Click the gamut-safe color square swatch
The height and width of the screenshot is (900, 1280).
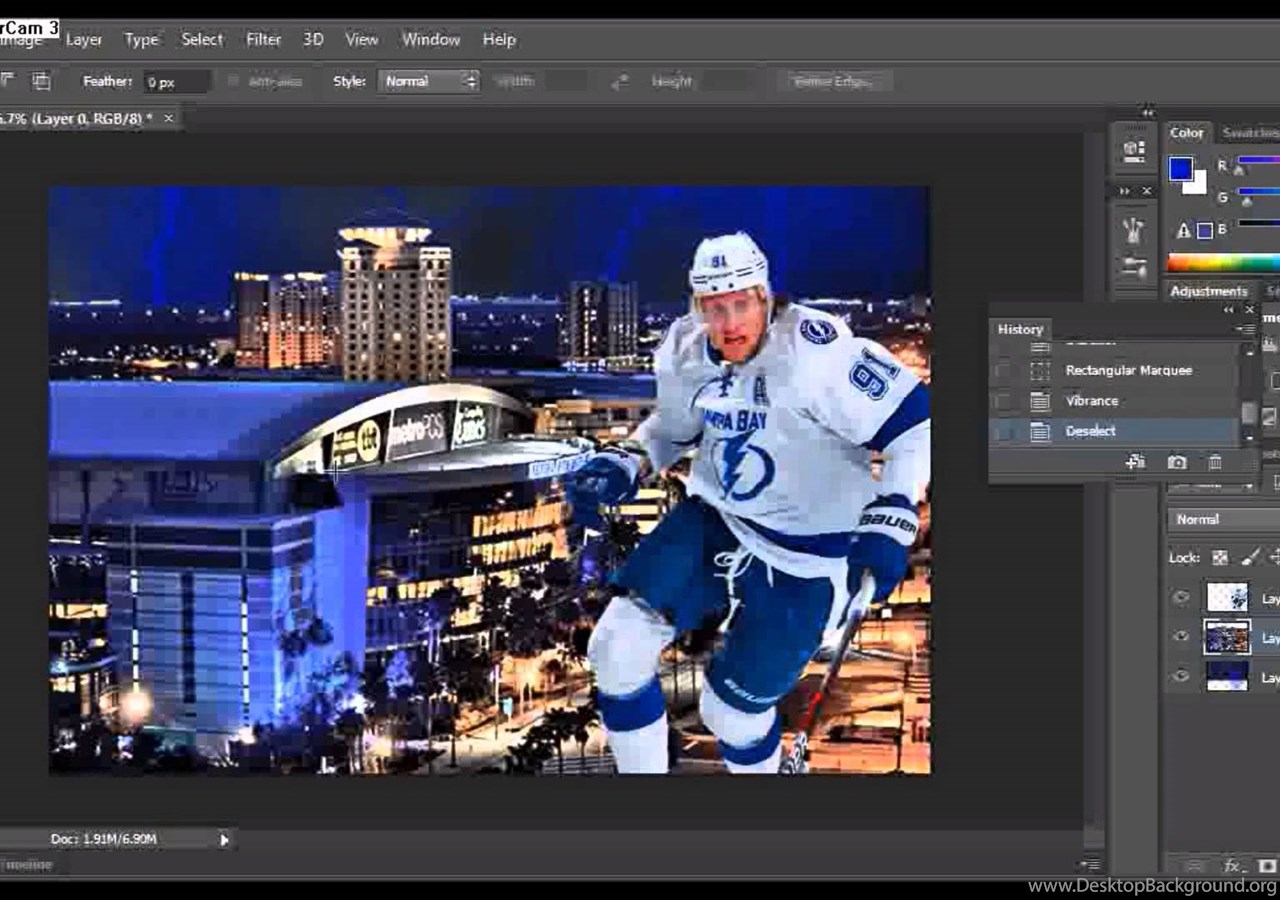(1205, 230)
